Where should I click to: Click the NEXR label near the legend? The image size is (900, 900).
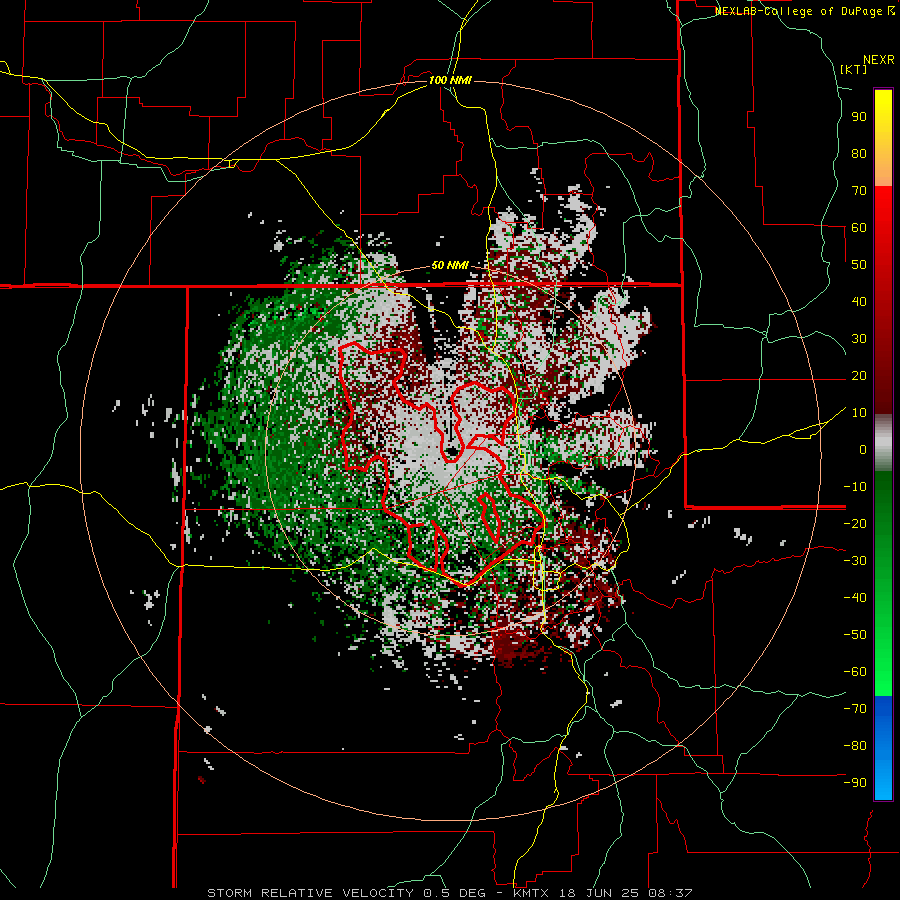point(879,60)
